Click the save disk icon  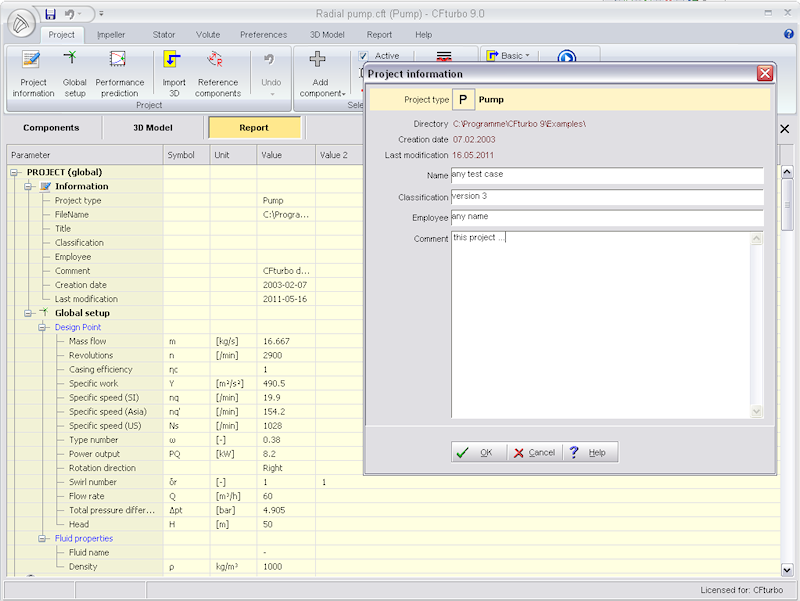pos(50,14)
